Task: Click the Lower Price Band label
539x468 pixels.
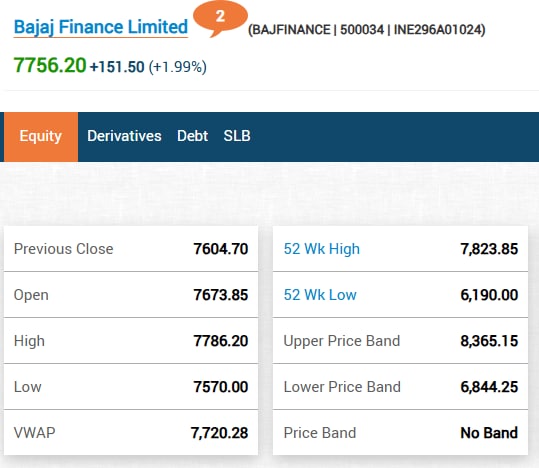Action: 342,387
